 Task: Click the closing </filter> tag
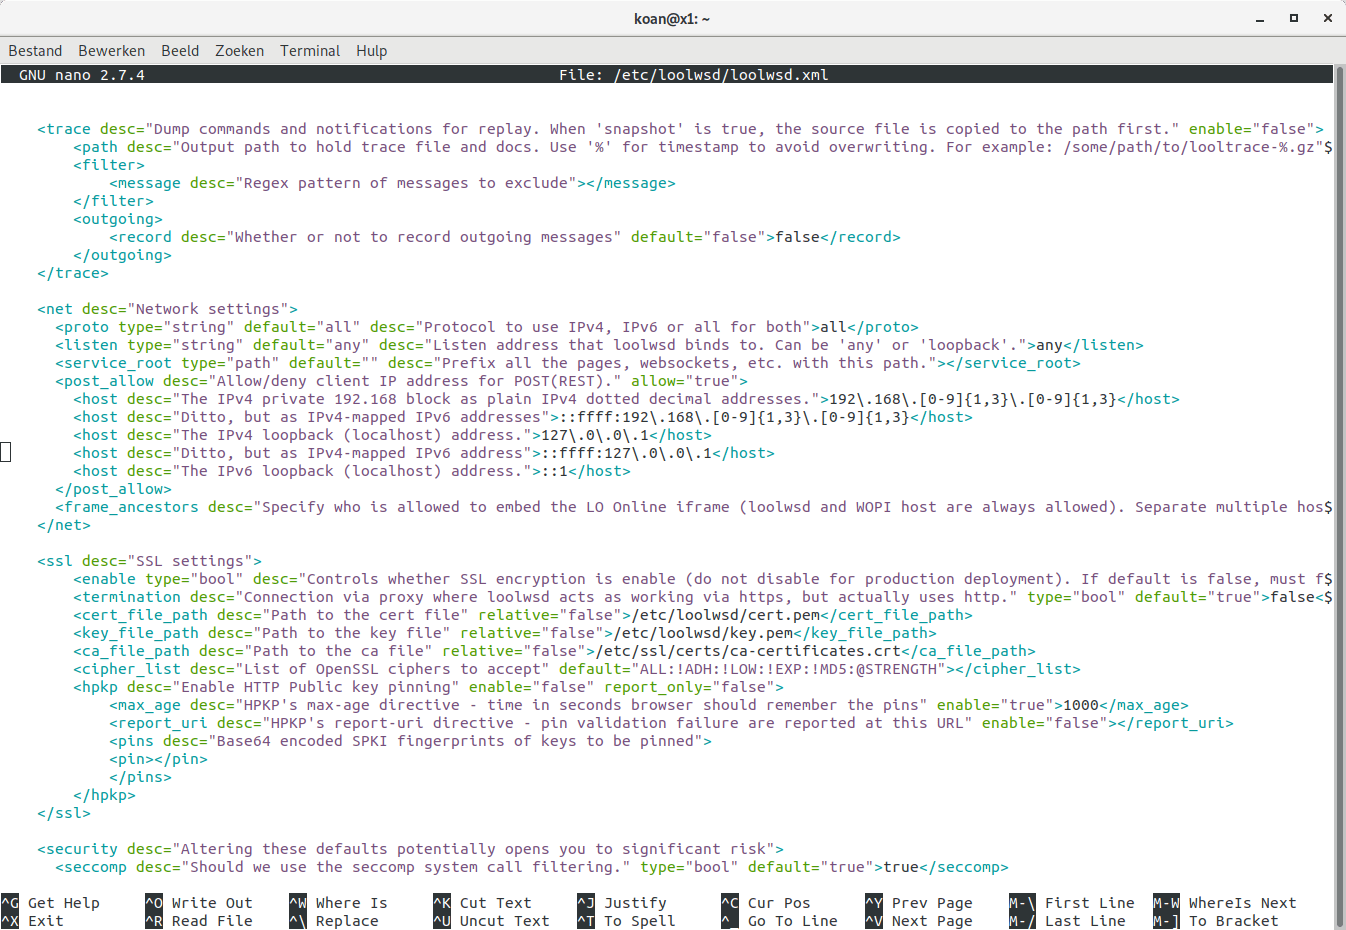point(114,201)
